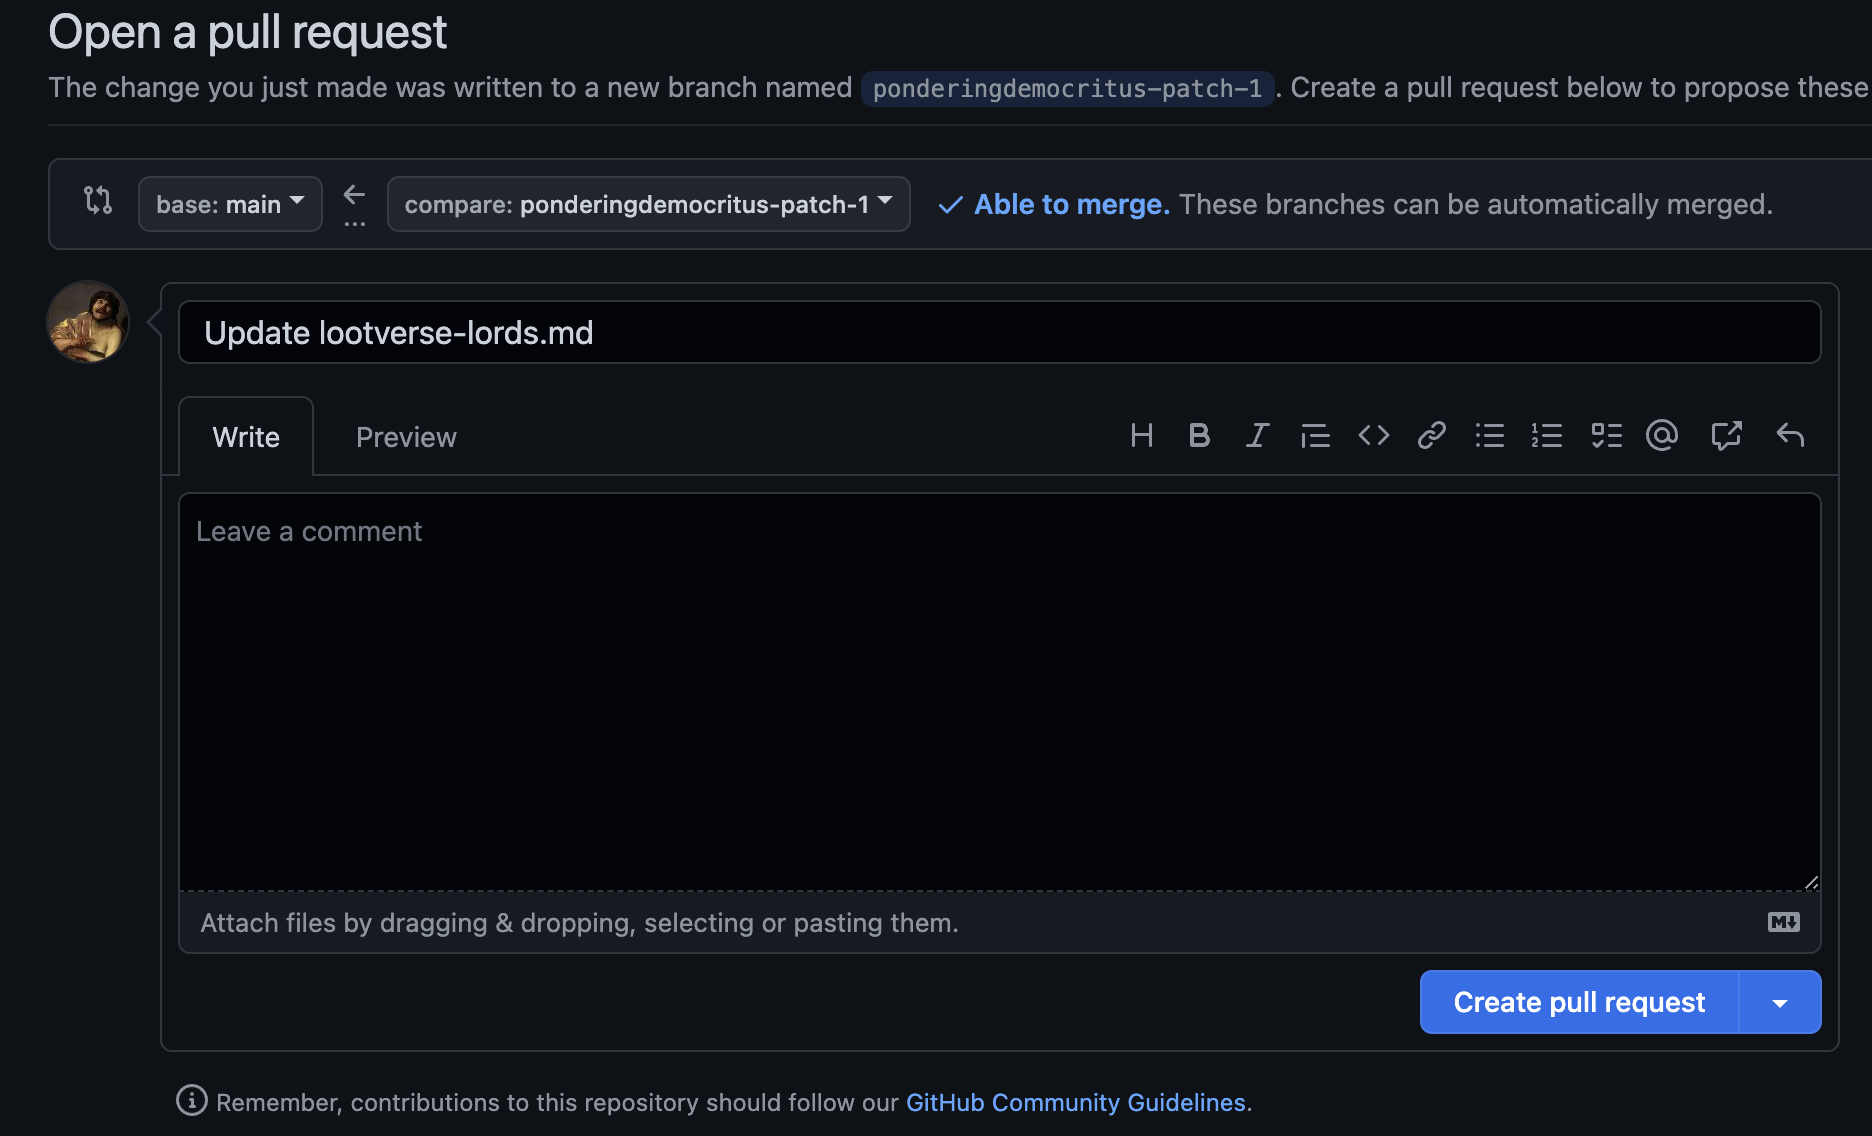Insert a saved reply
This screenshot has width=1872, height=1136.
[x=1790, y=435]
